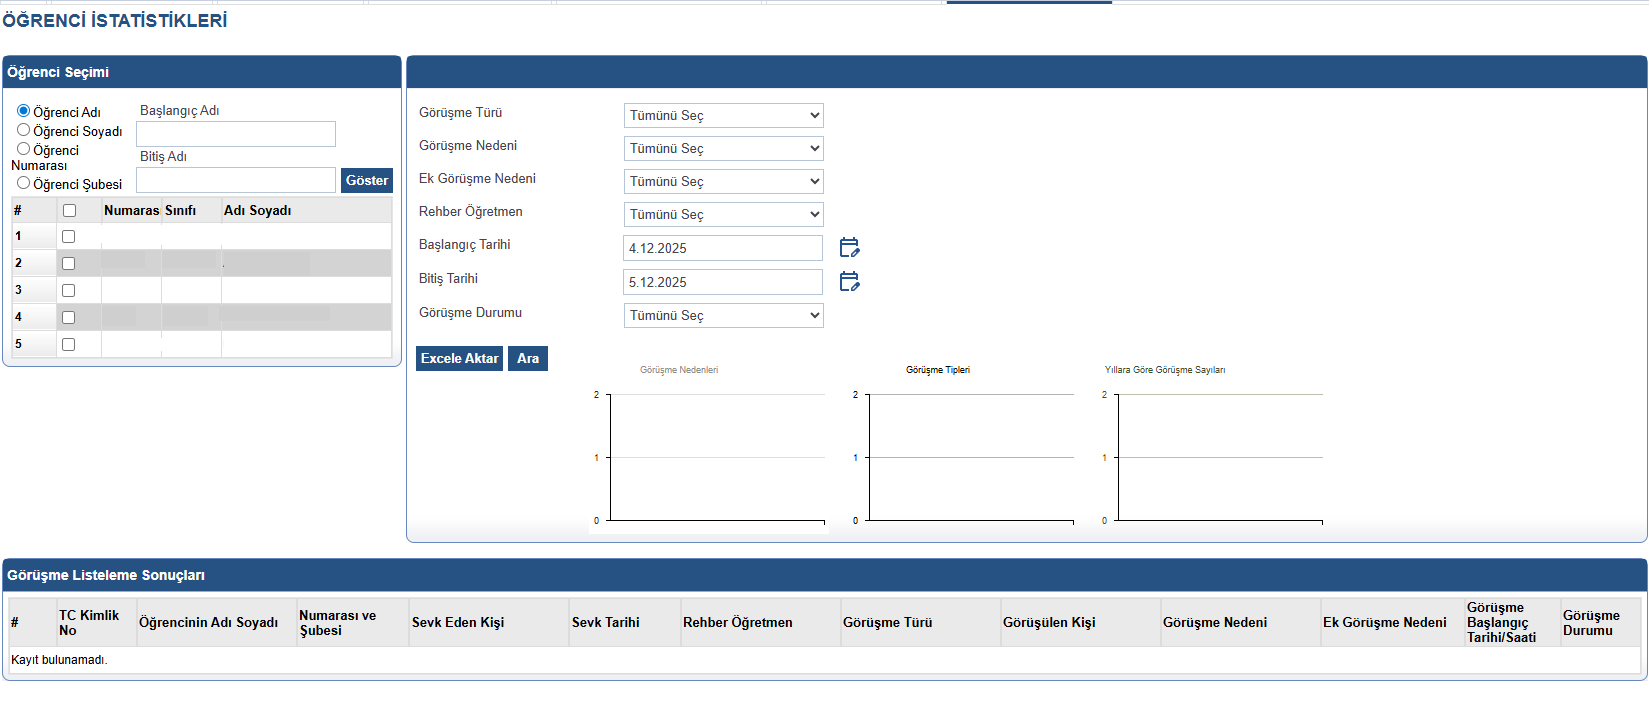Open the Başlangıç Tarihi calendar picker icon

(849, 247)
